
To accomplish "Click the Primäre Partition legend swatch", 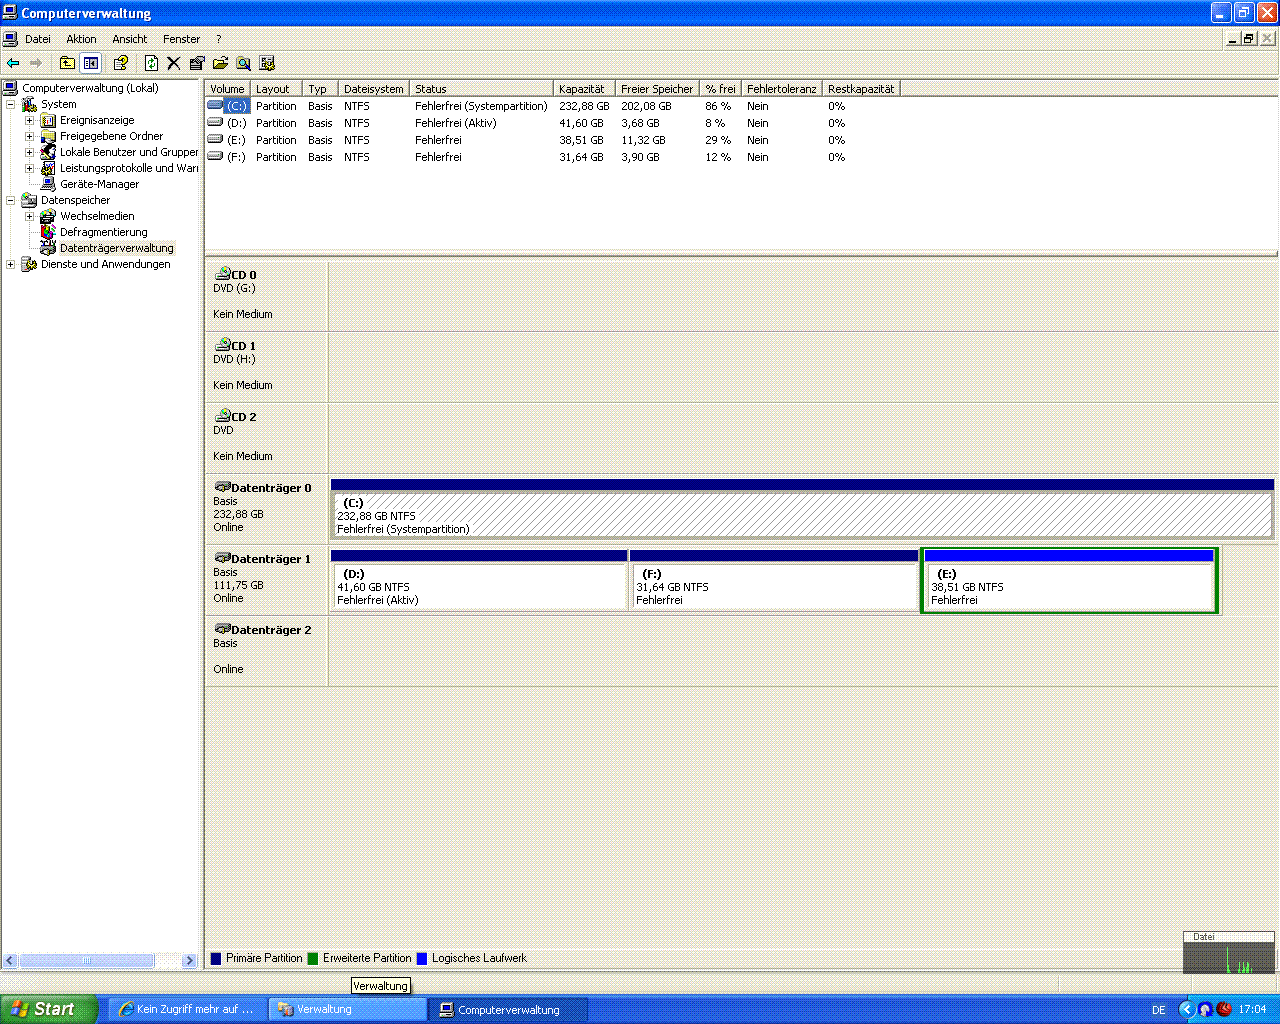I will (216, 958).
